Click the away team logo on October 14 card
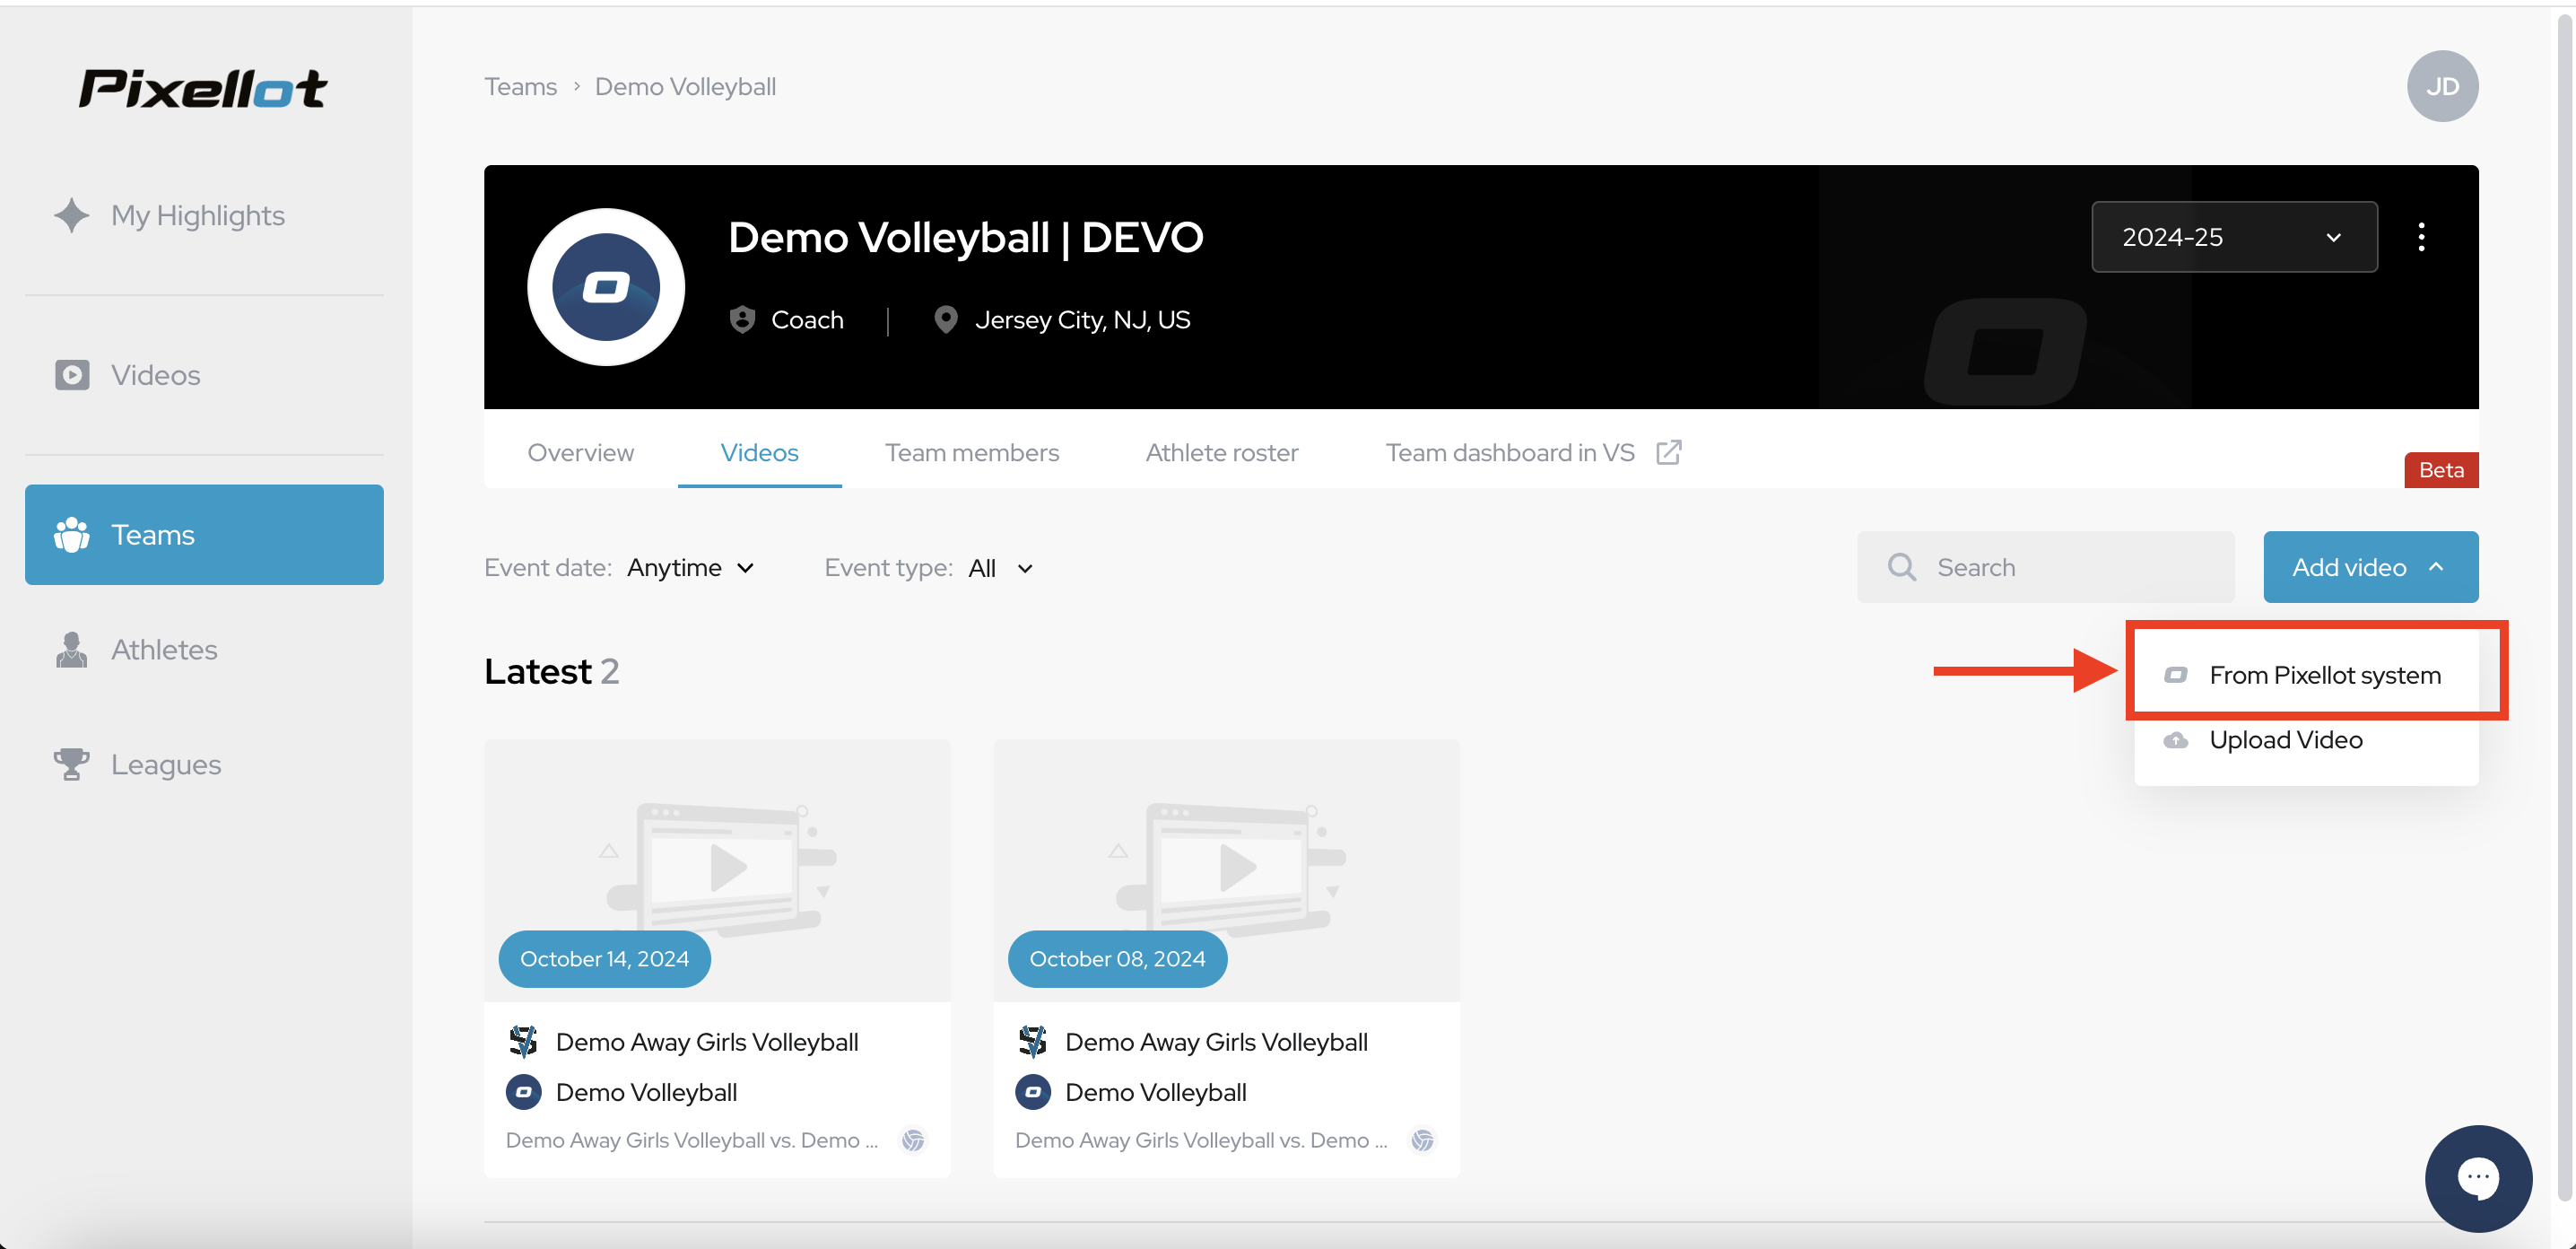This screenshot has height=1249, width=2576. pyautogui.click(x=523, y=1041)
